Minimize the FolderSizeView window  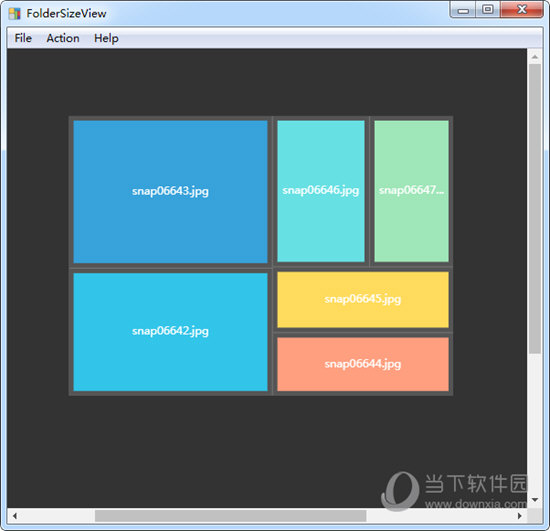[463, 10]
